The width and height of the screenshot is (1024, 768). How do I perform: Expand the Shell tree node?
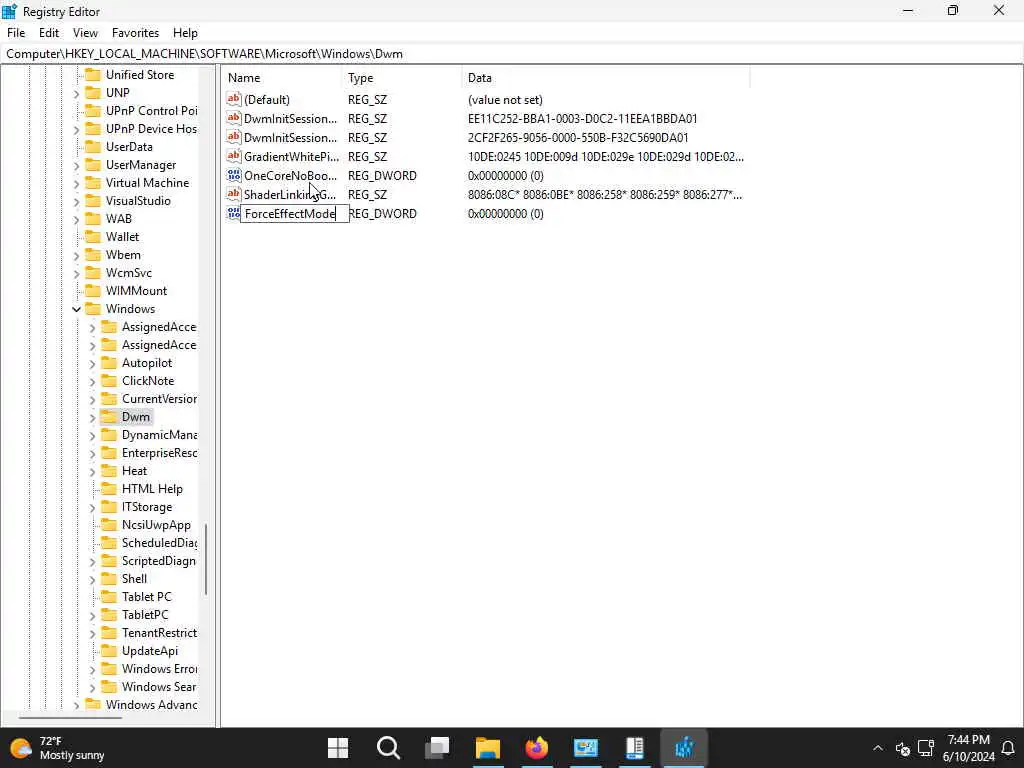[x=92, y=579]
